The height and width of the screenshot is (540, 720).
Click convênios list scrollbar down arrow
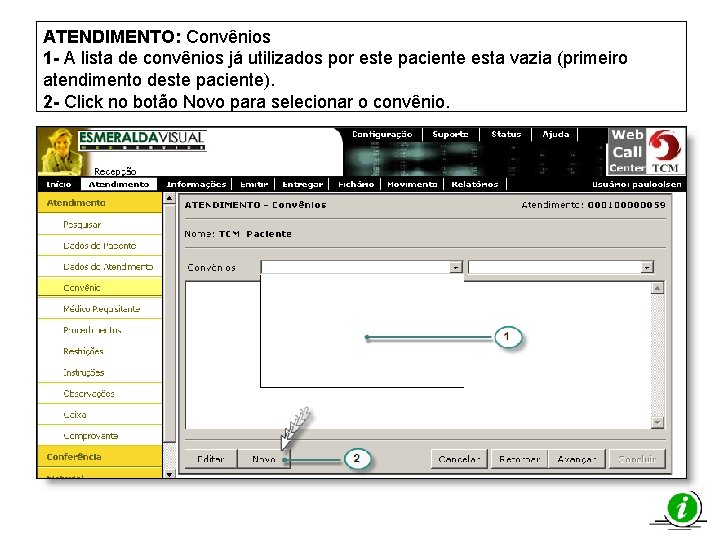[x=658, y=422]
